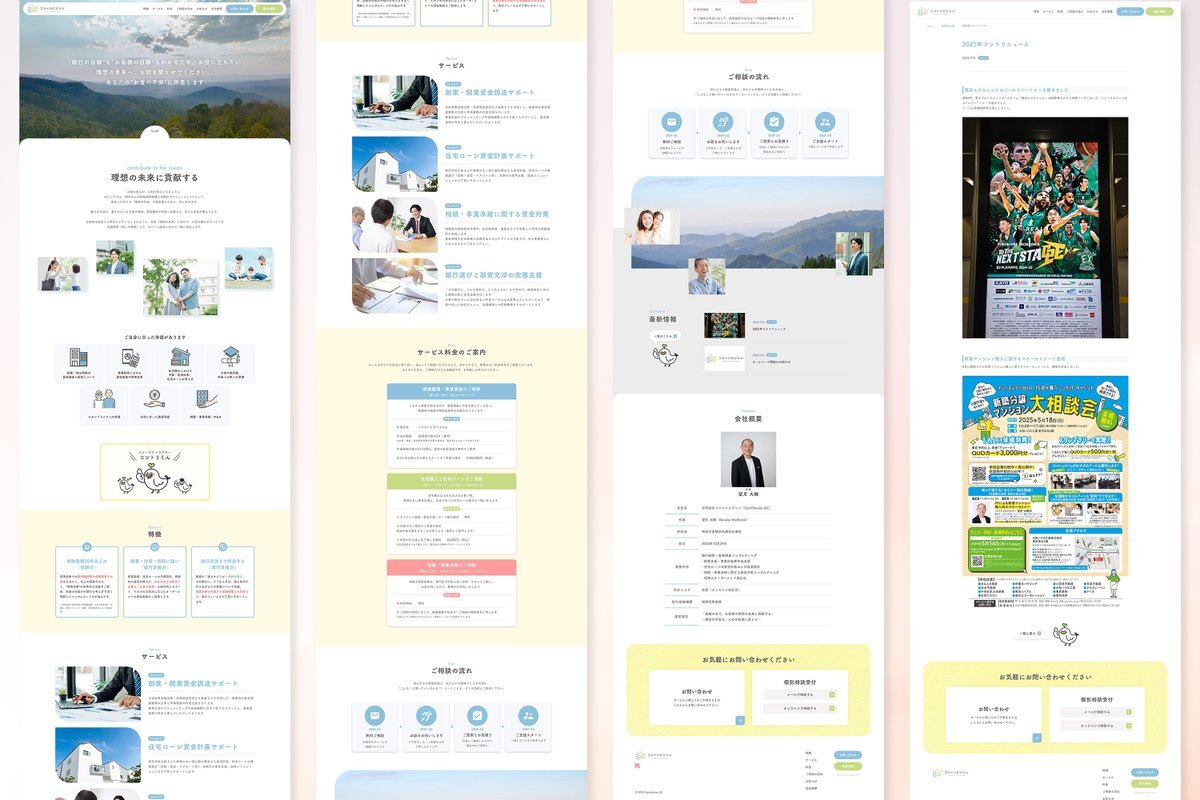Click オンラインで相談する button in third mockup
This screenshot has width=1200, height=800.
[799, 708]
